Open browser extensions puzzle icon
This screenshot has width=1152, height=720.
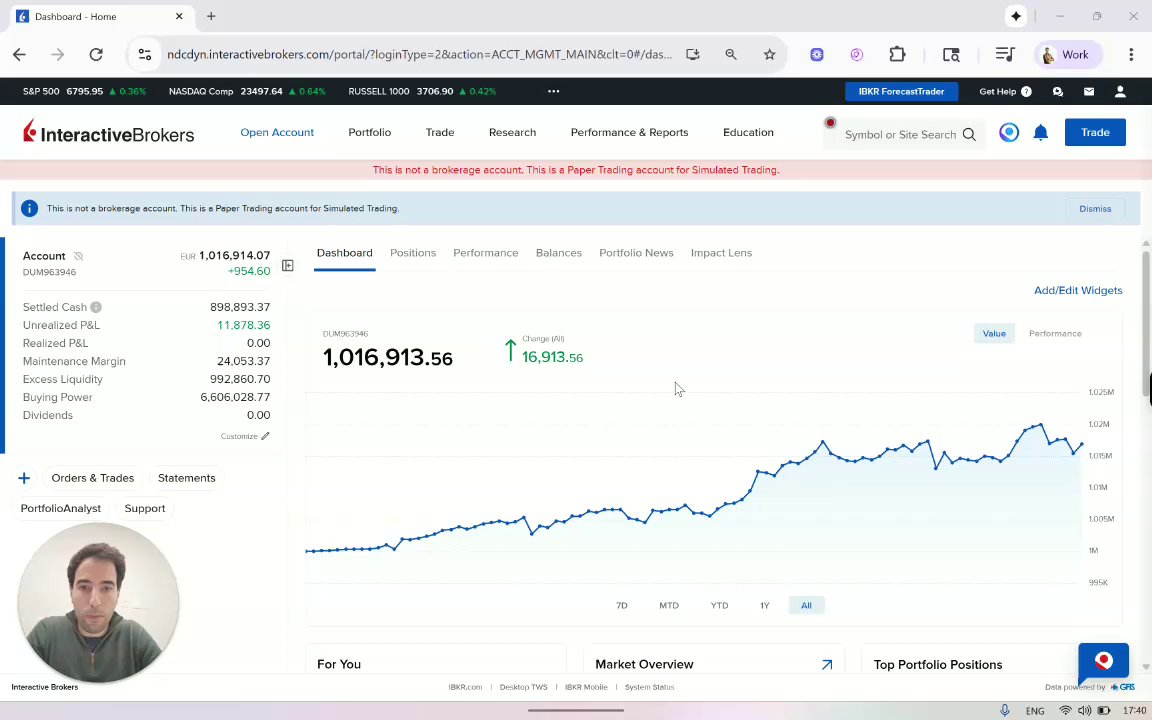point(897,54)
